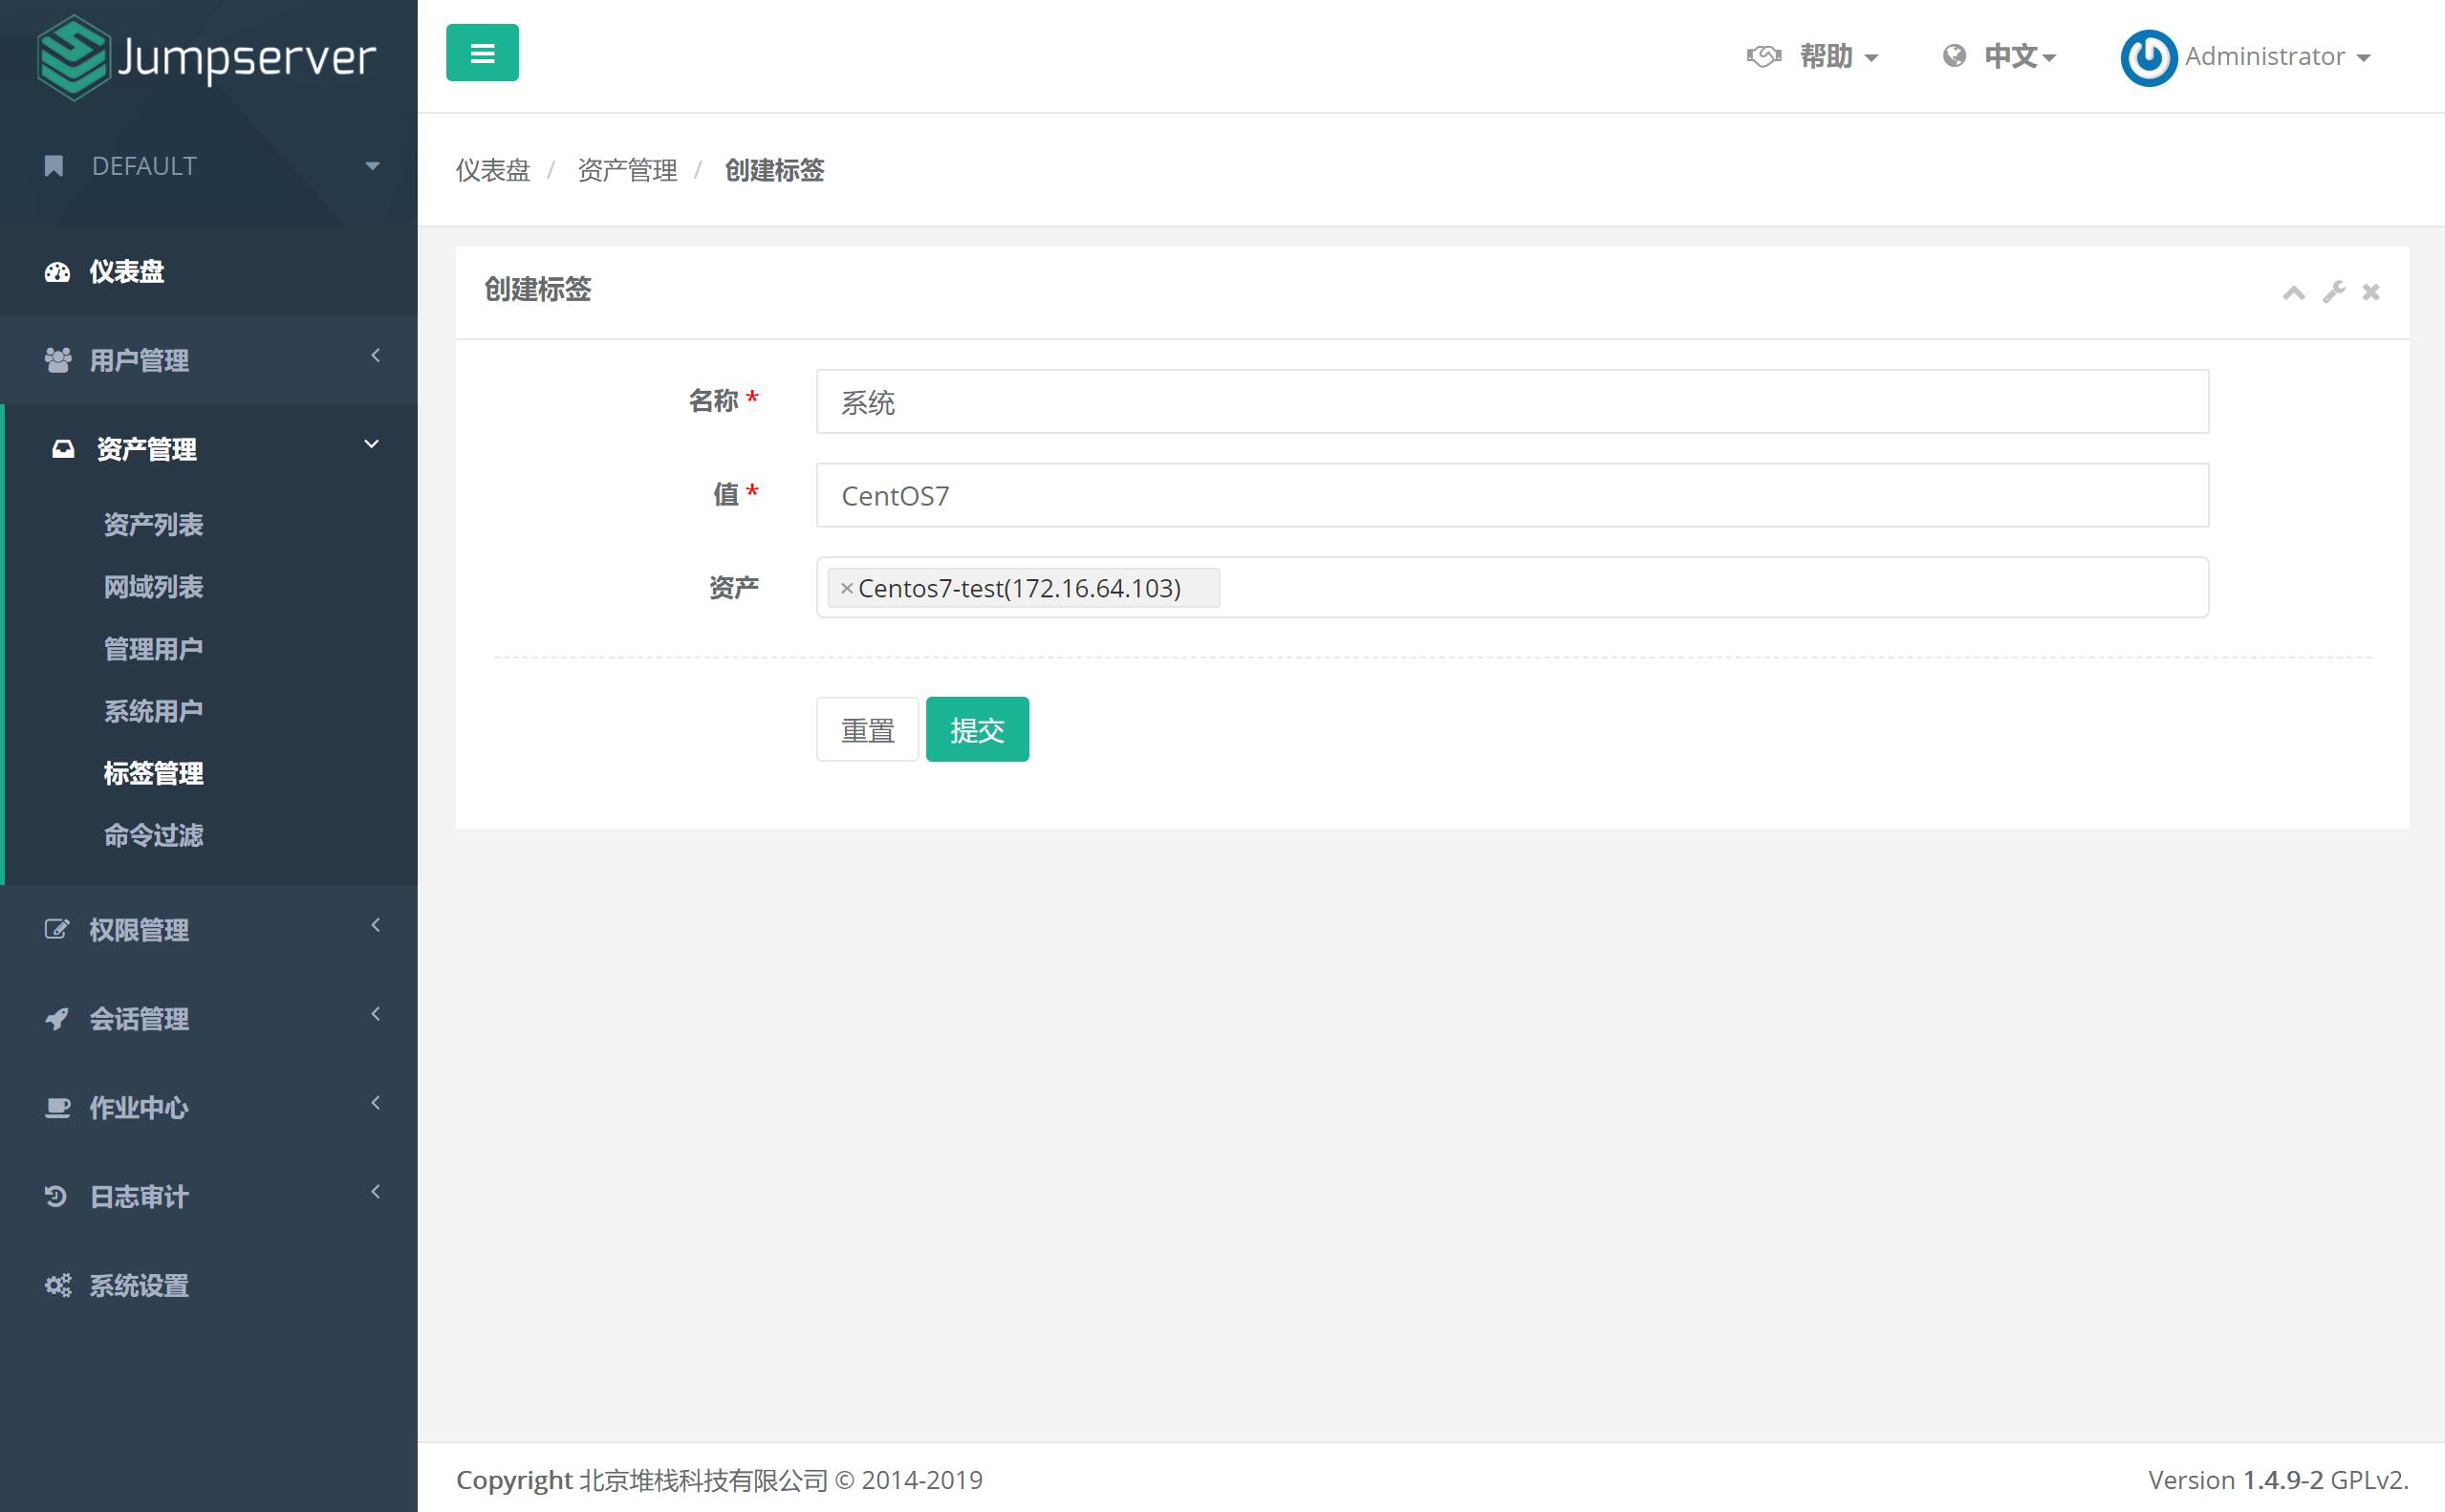Screen dimensions: 2445x1512
Task: Toggle sidebar with green hamburger button
Action: (482, 53)
